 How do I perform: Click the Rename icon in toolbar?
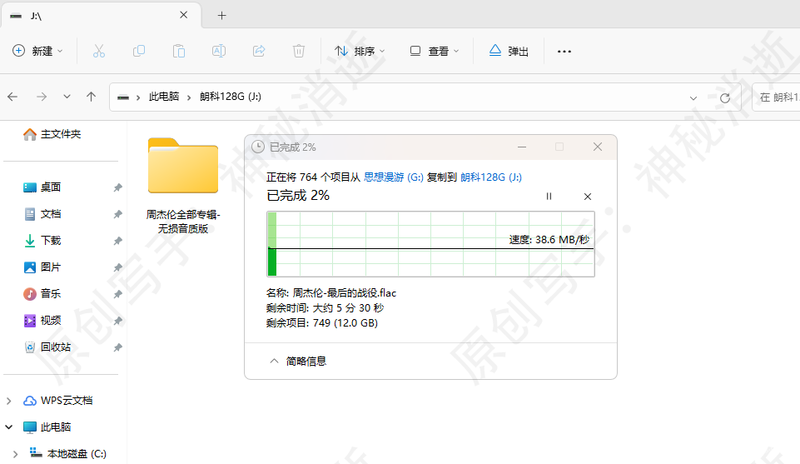click(x=219, y=51)
